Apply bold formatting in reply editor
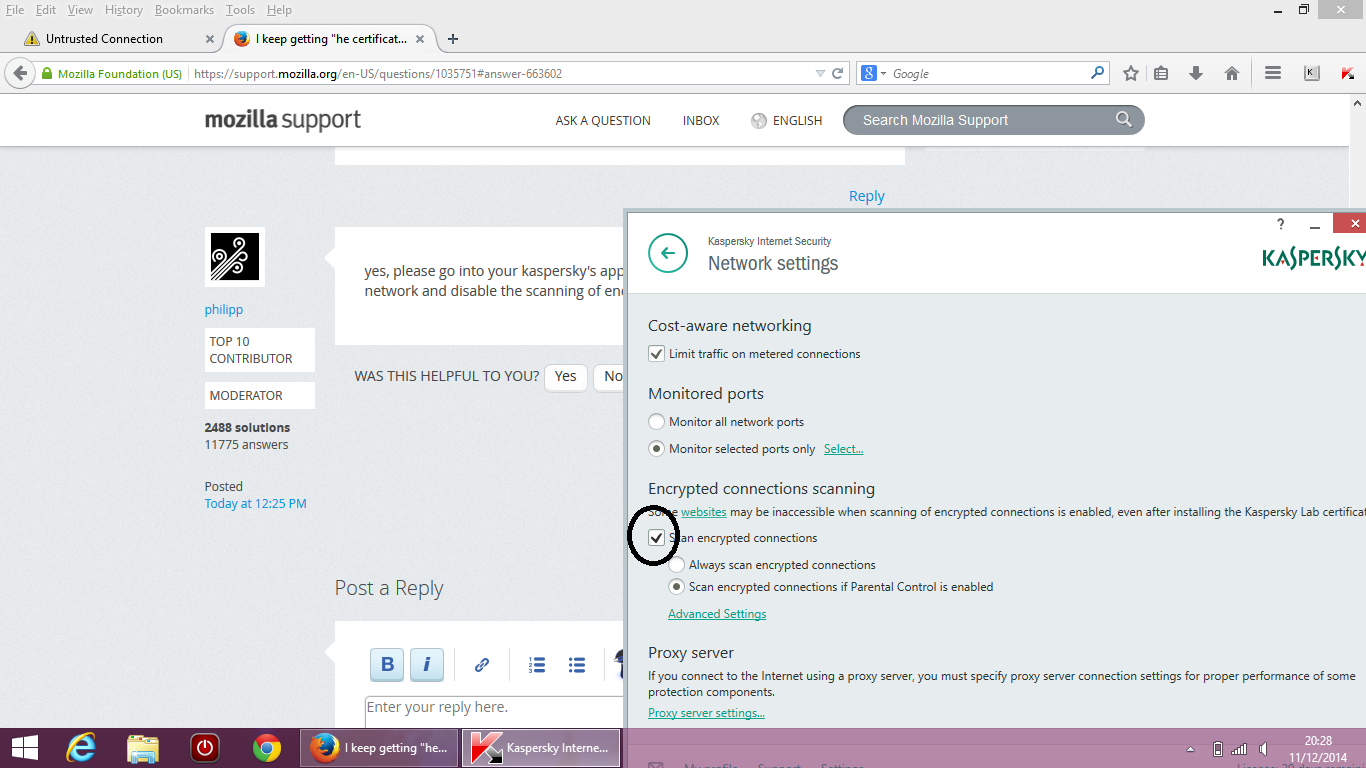Screen dimensions: 1366x768 387,664
